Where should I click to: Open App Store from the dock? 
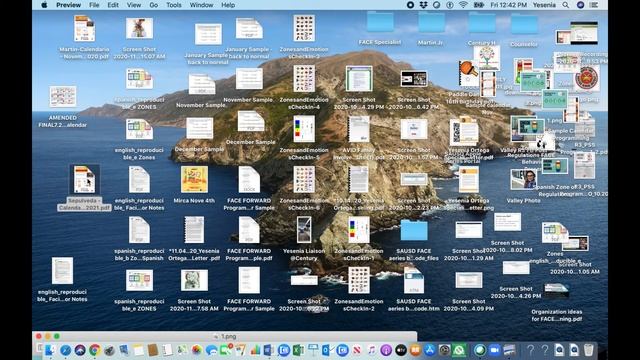(429, 350)
